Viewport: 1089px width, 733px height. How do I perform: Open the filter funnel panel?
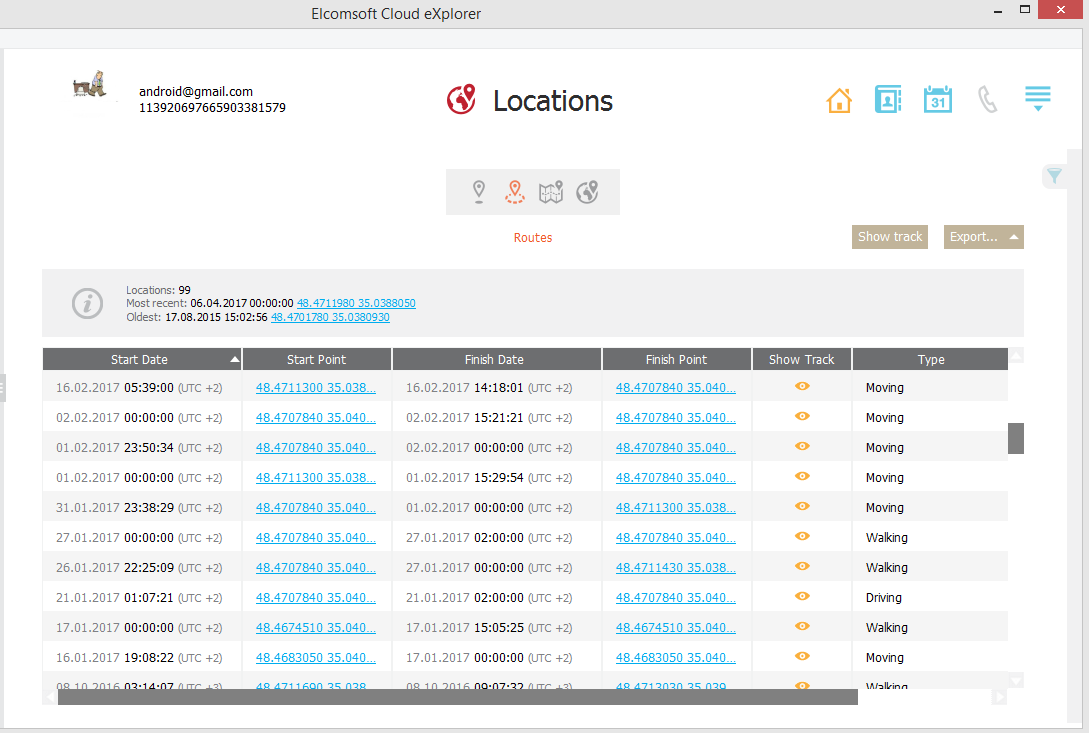point(1054,176)
